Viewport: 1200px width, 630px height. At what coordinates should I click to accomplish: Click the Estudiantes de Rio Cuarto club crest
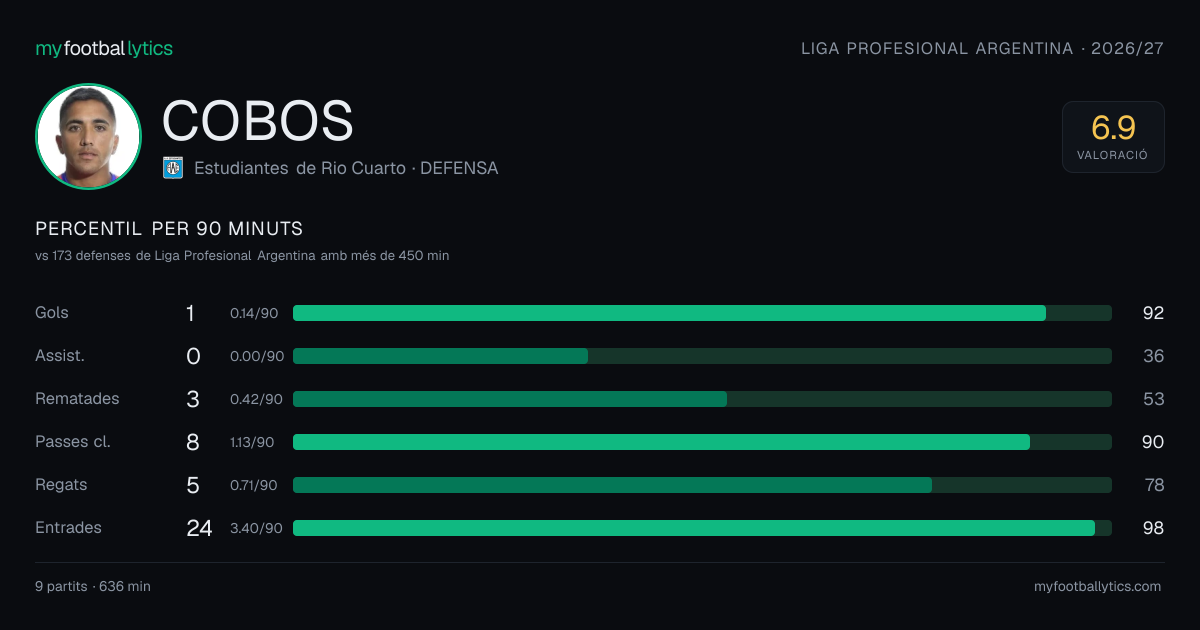click(x=172, y=168)
